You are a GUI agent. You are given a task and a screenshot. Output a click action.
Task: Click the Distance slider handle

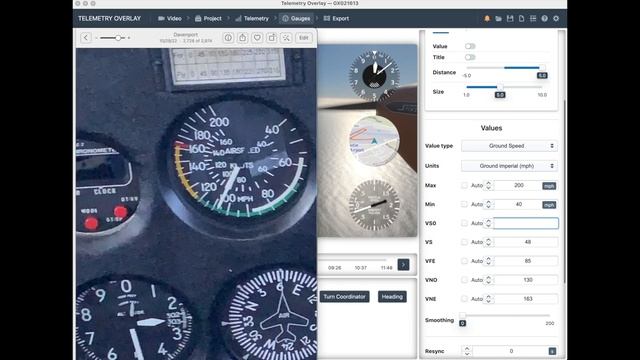pyautogui.click(x=542, y=68)
